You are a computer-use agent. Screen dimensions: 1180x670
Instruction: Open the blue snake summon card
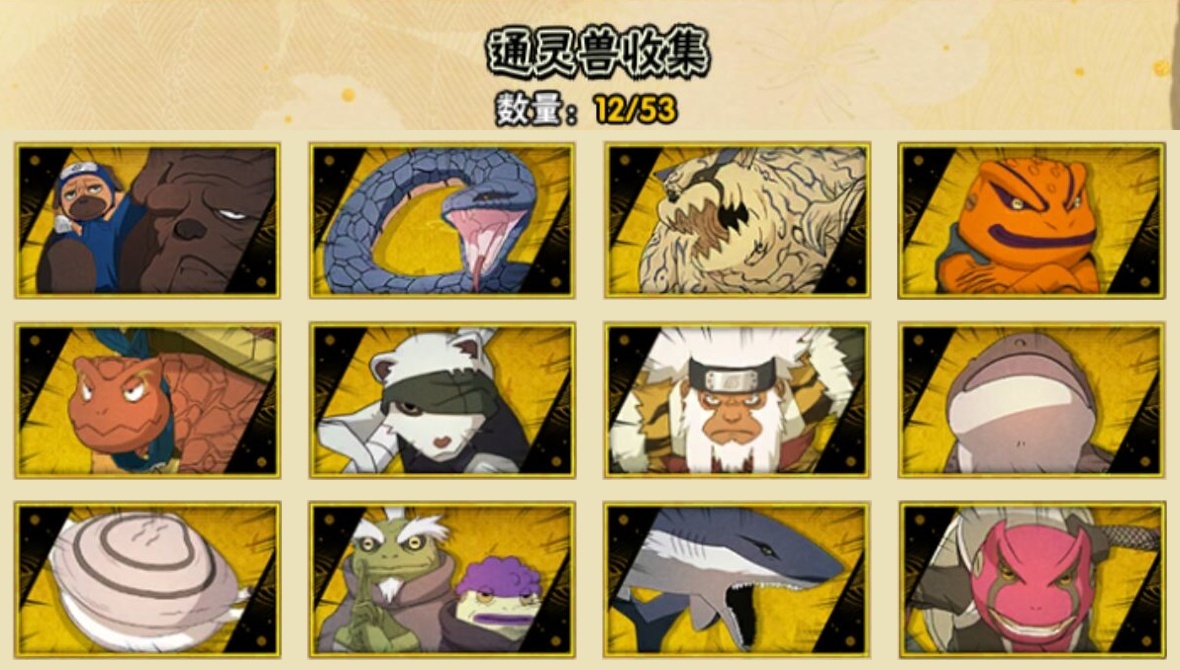click(x=442, y=221)
